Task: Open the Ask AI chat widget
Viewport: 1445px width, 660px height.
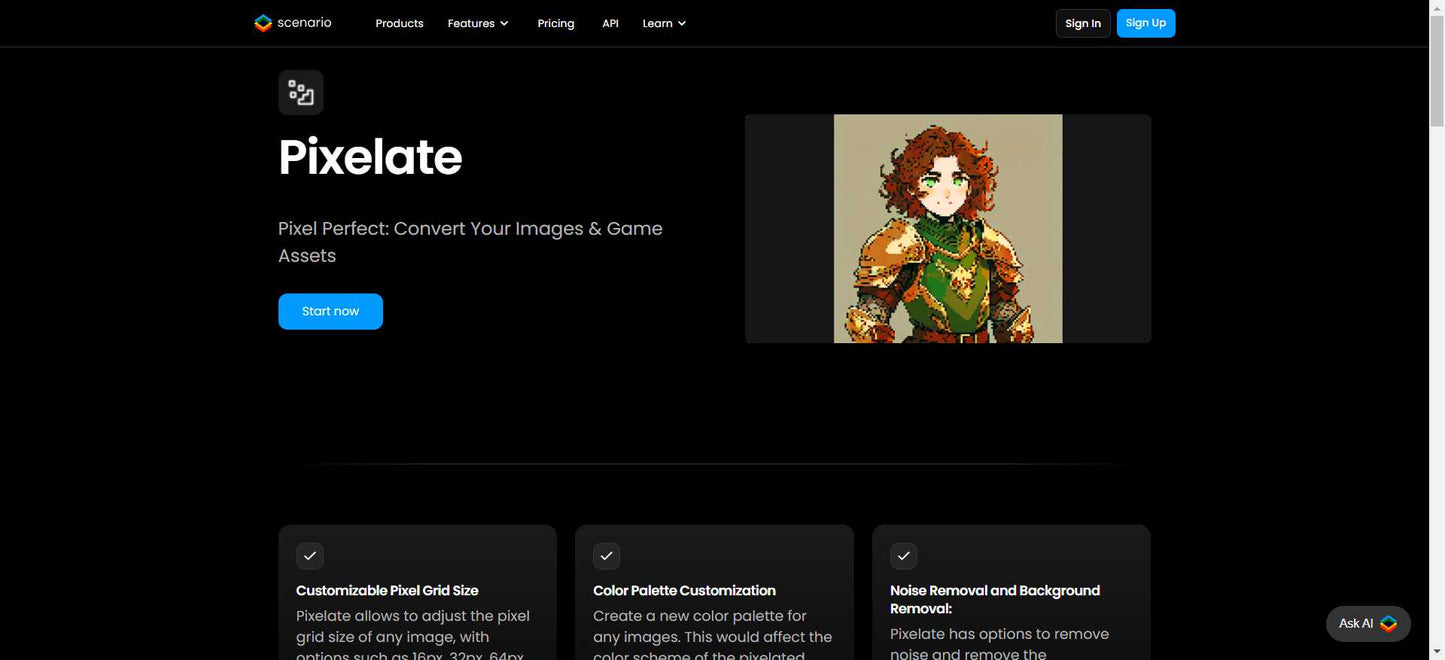Action: tap(1367, 623)
